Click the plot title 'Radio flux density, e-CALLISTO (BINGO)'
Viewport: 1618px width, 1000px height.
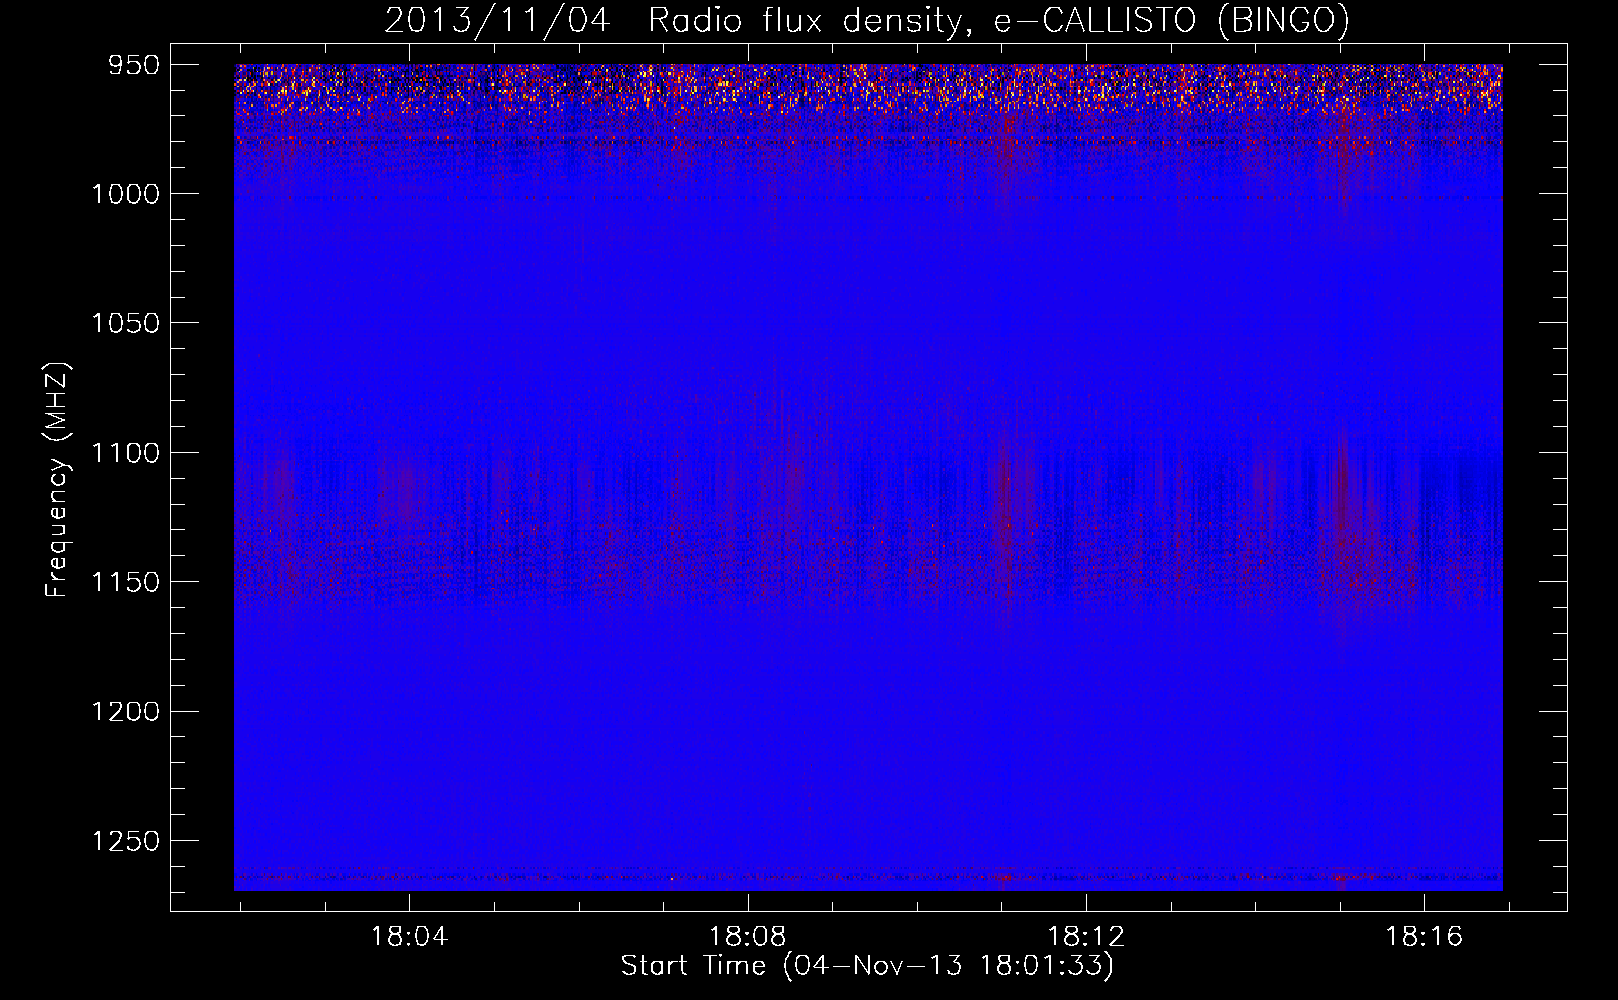click(x=998, y=21)
